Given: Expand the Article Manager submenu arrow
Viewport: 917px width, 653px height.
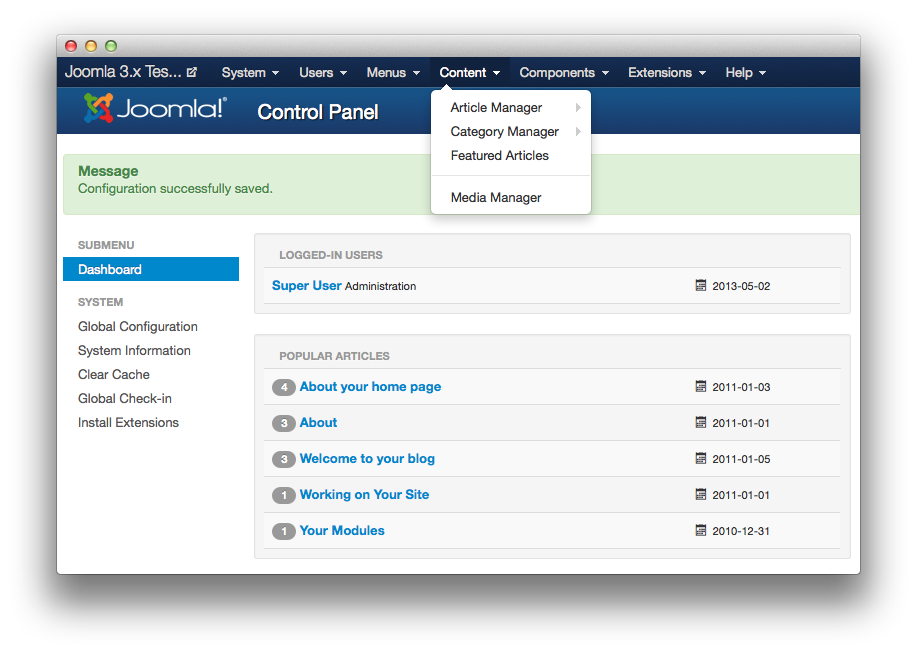Looking at the screenshot, I should coord(578,108).
